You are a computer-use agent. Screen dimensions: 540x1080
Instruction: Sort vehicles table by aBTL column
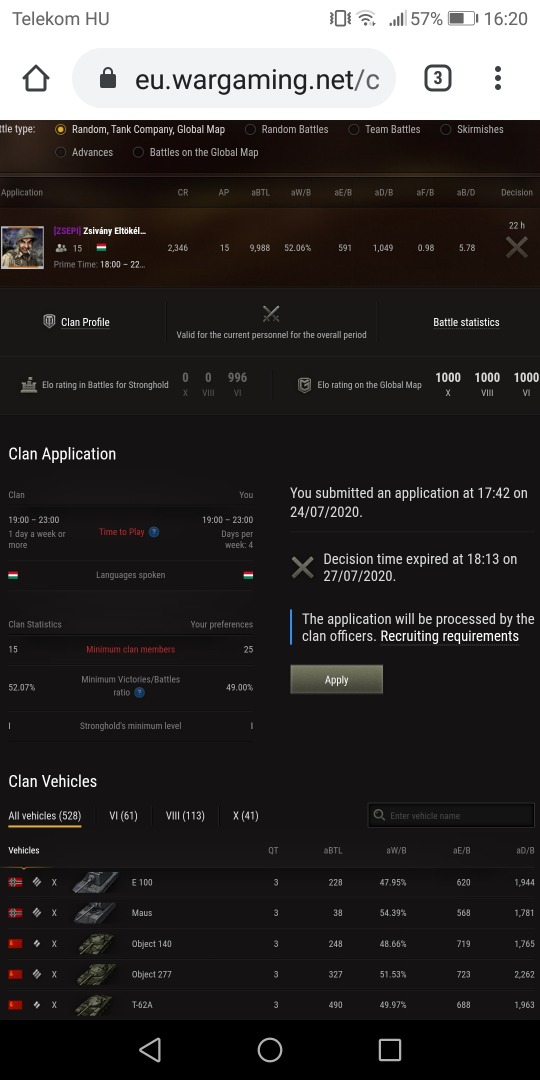coord(333,851)
